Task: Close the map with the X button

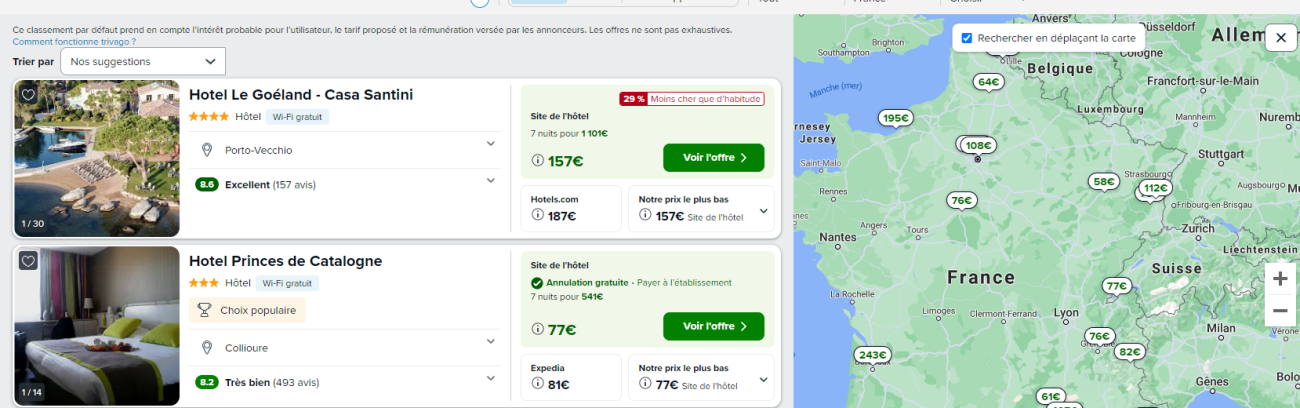Action: click(1281, 38)
